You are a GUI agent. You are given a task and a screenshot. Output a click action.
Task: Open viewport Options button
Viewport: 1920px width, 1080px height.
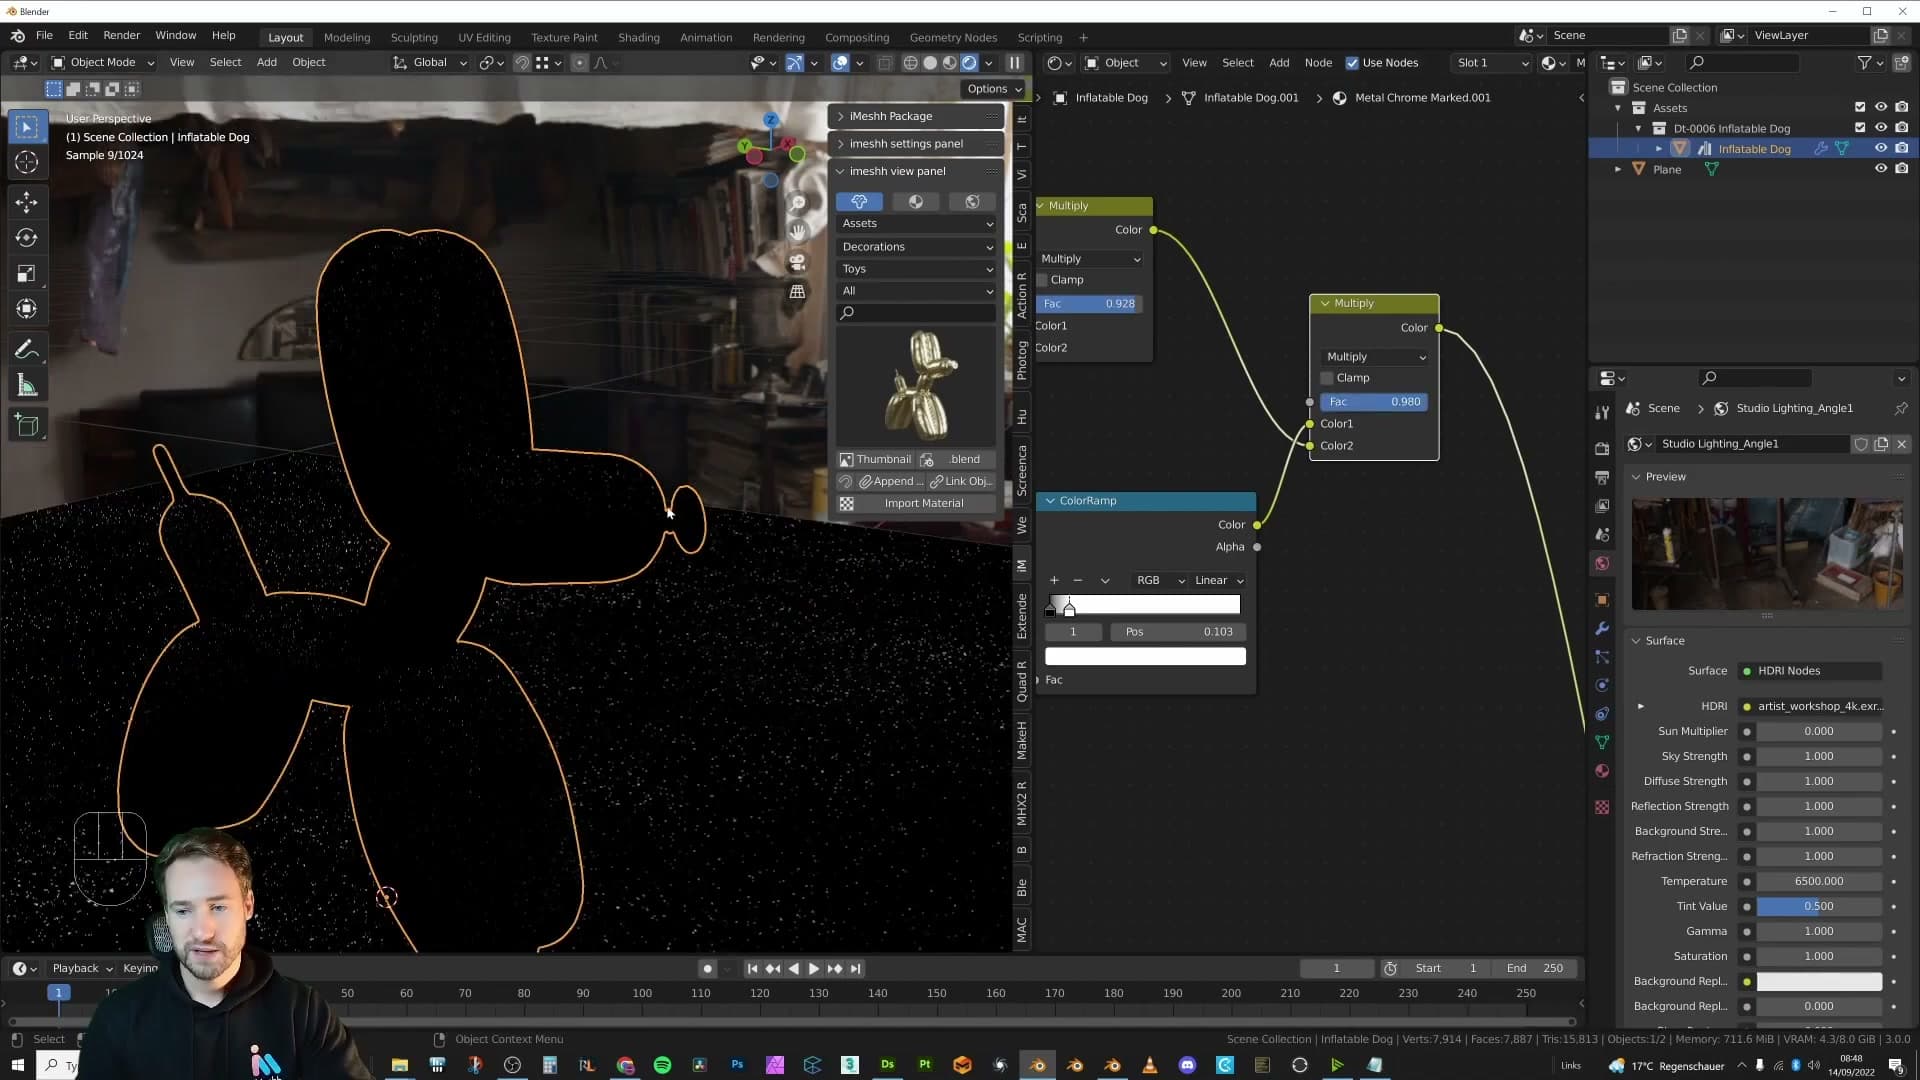(x=994, y=89)
